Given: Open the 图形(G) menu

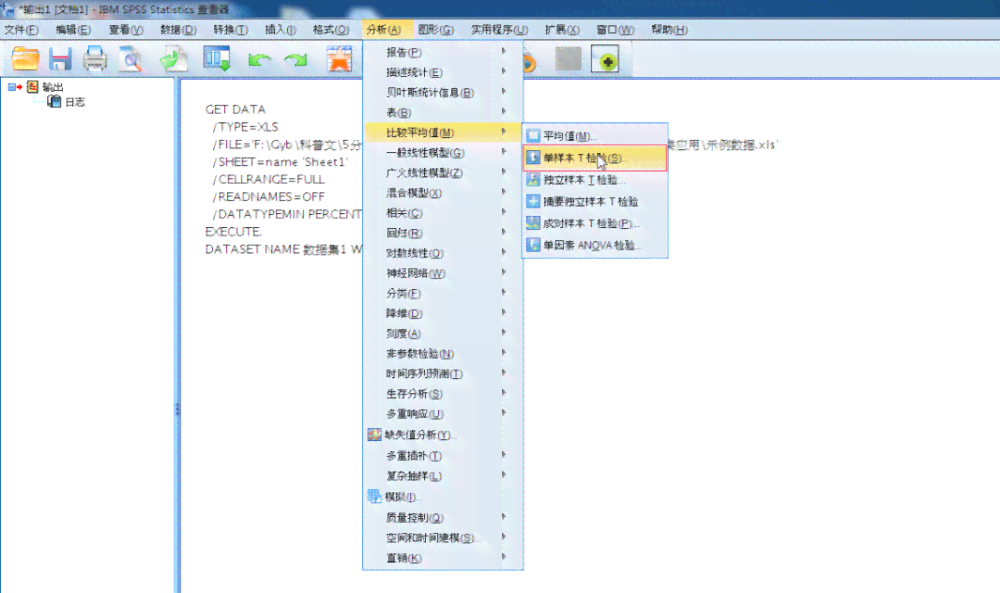Looking at the screenshot, I should (436, 29).
